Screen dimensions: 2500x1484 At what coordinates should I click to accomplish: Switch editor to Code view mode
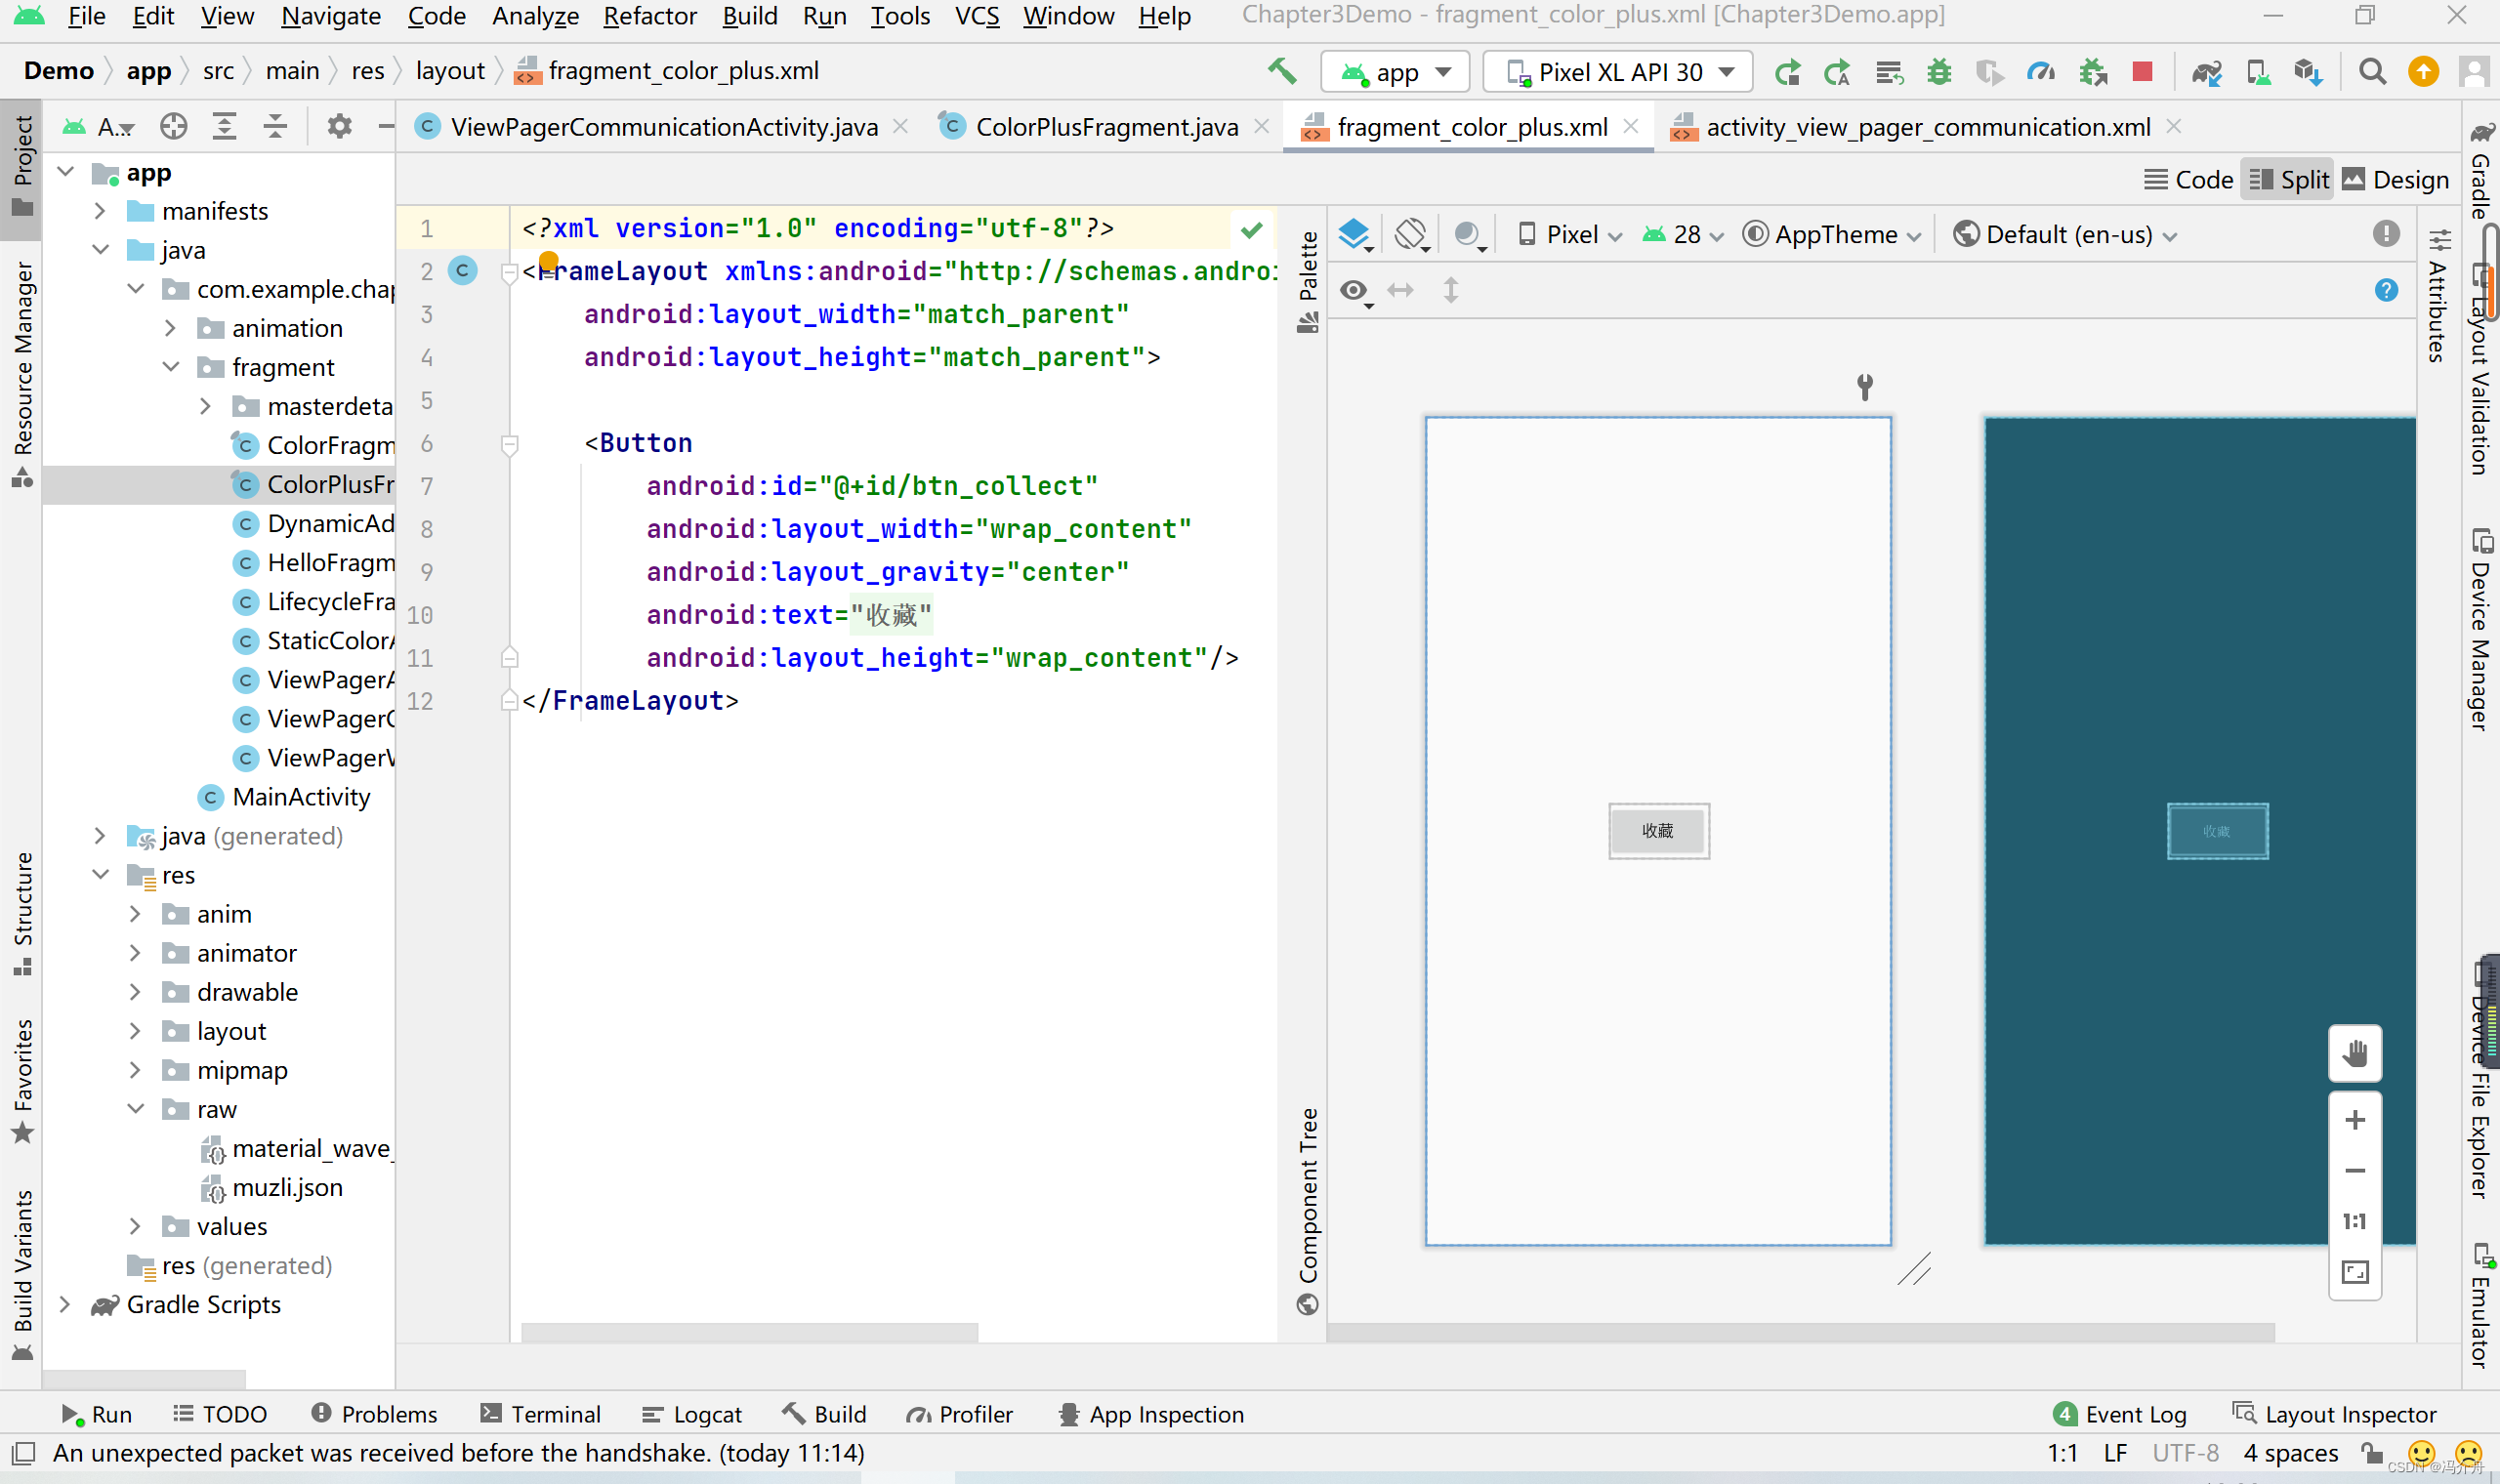(2189, 180)
